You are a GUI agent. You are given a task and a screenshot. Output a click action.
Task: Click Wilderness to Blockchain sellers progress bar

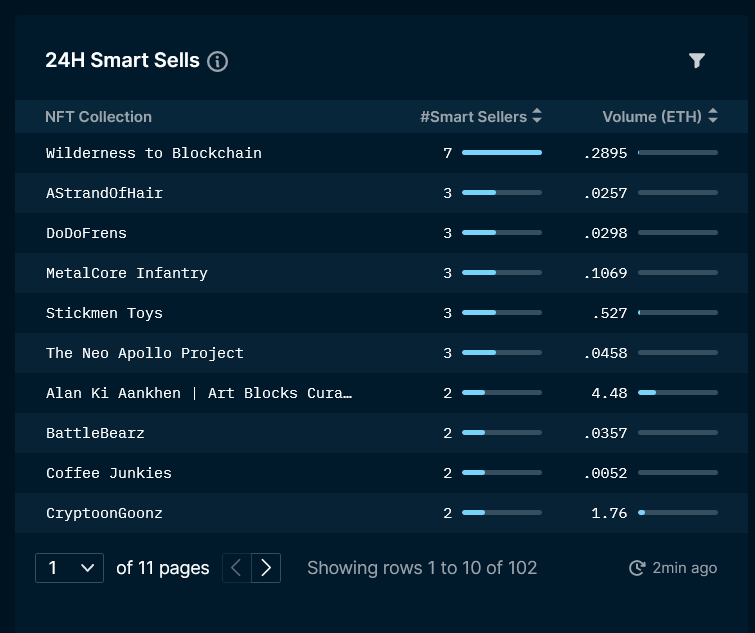point(502,153)
